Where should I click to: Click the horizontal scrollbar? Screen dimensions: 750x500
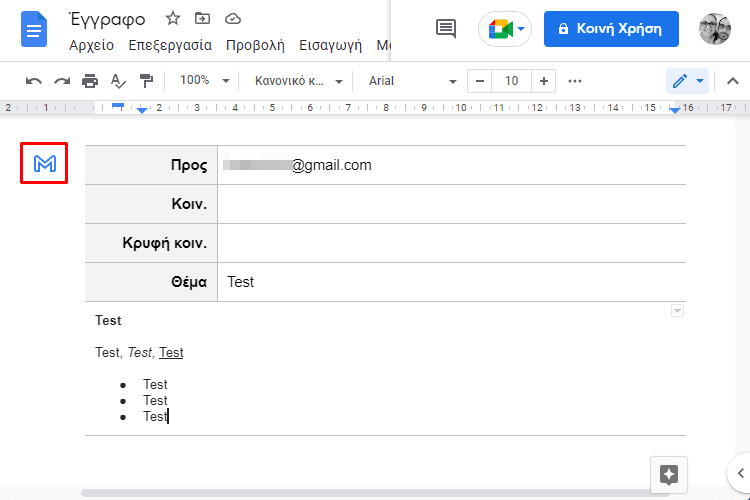click(x=373, y=492)
